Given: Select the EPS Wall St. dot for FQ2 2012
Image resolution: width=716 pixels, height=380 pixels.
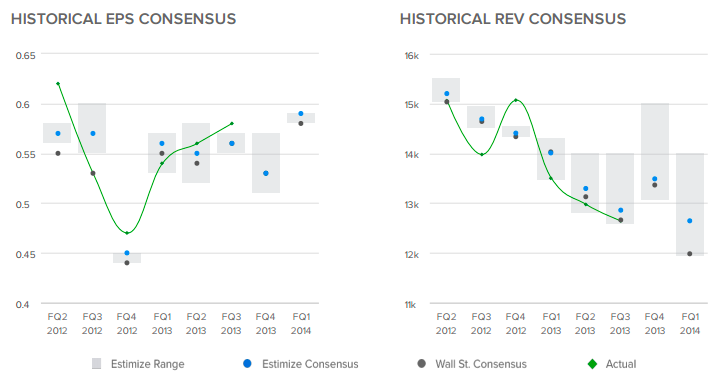Looking at the screenshot, I should click(x=58, y=153).
